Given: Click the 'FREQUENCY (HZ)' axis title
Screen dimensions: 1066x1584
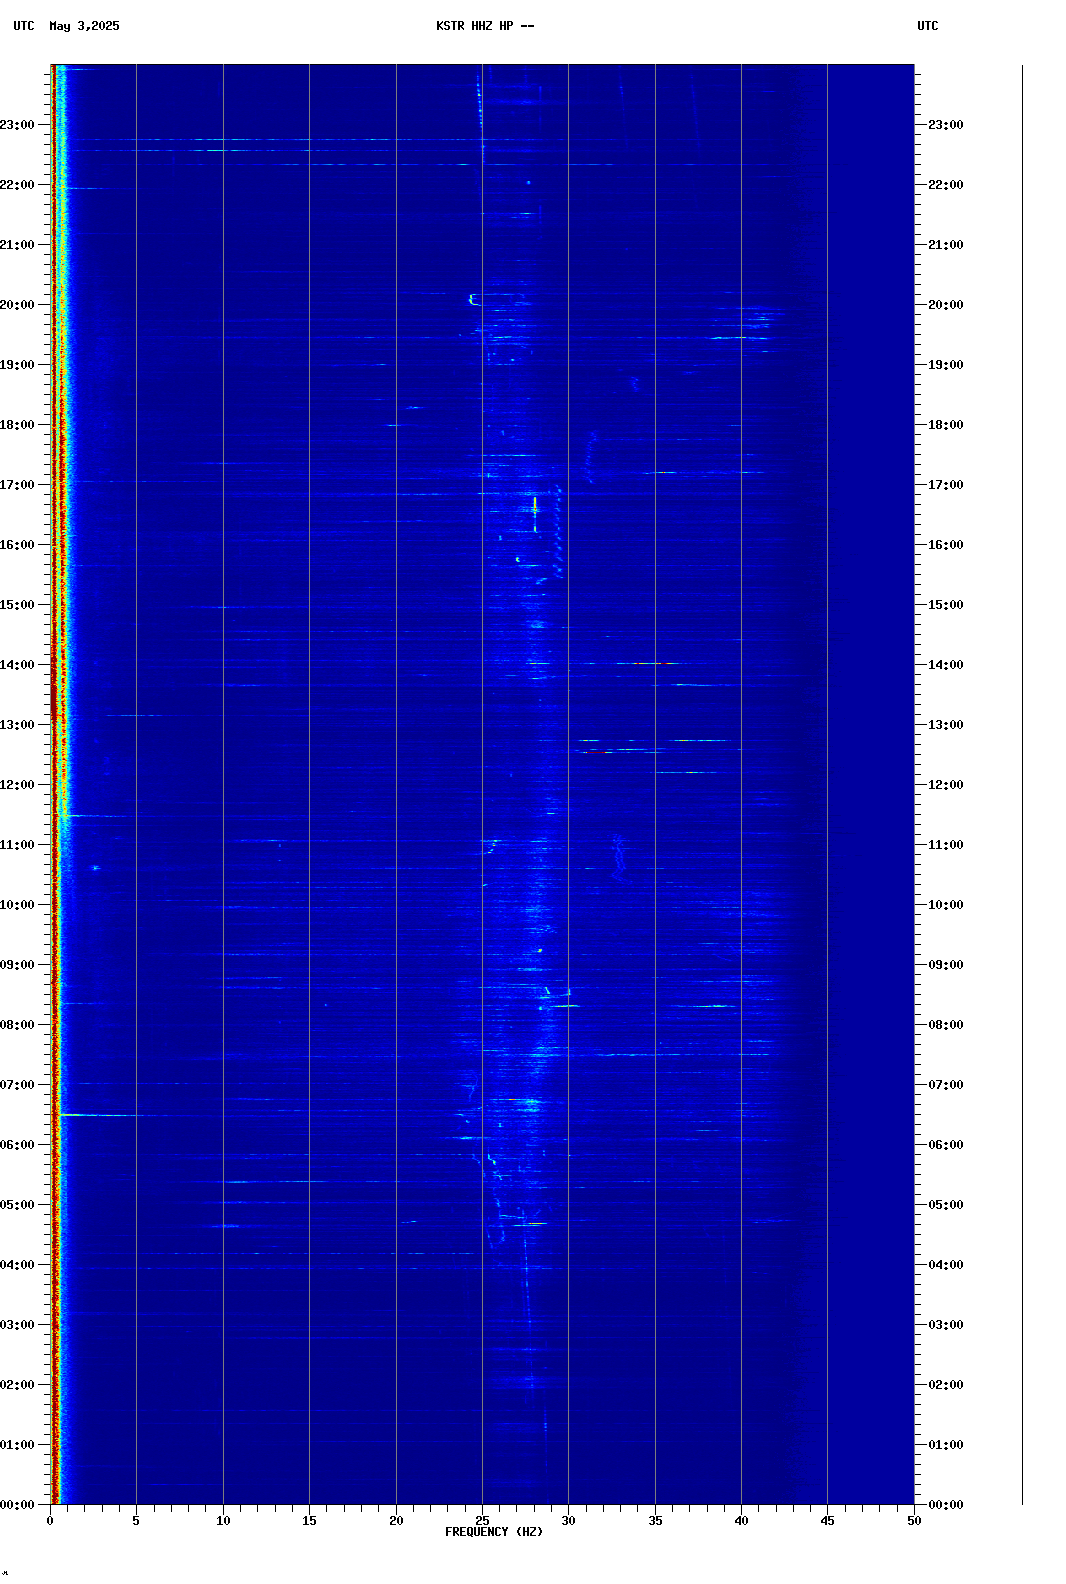Looking at the screenshot, I should click(494, 1532).
